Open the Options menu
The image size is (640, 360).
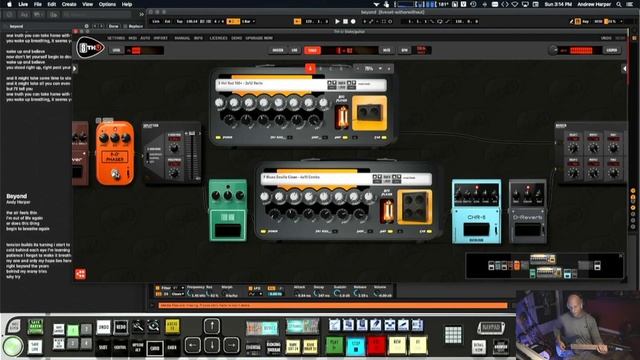[107, 4]
